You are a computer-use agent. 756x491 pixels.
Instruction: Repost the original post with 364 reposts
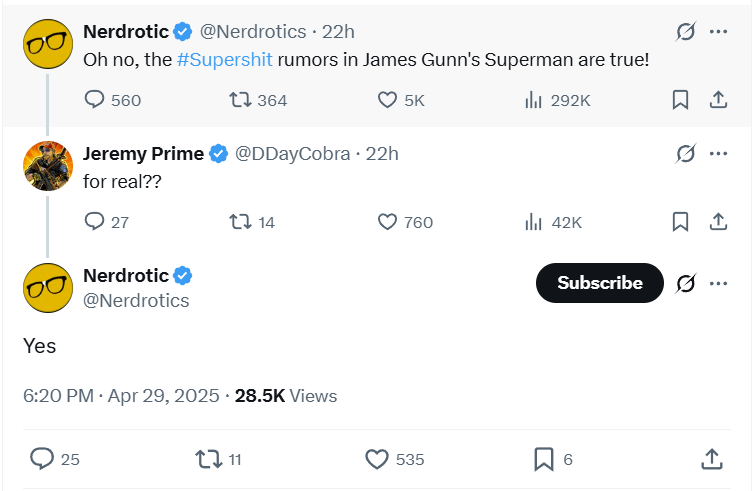(x=240, y=100)
